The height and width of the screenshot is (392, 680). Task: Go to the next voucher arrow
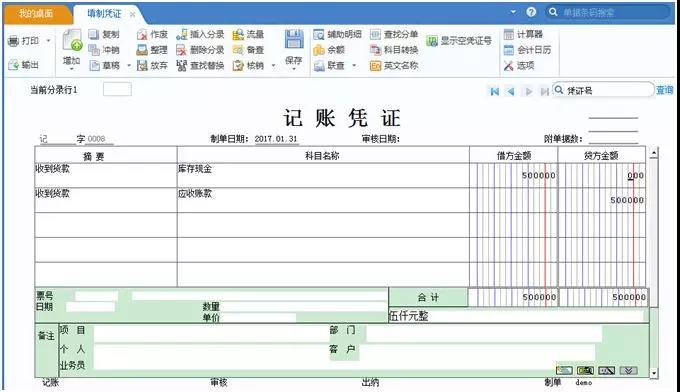tap(528, 91)
